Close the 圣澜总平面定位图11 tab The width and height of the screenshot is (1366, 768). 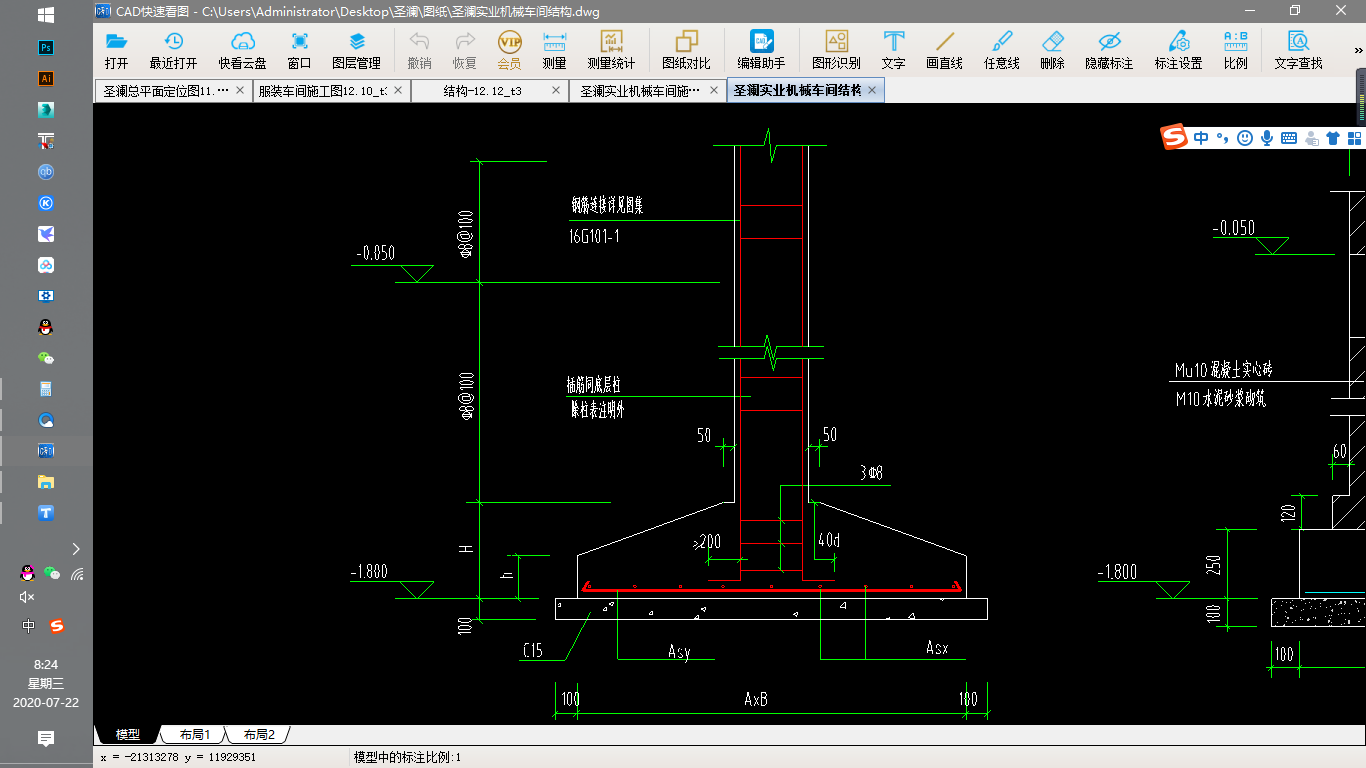pyautogui.click(x=240, y=90)
